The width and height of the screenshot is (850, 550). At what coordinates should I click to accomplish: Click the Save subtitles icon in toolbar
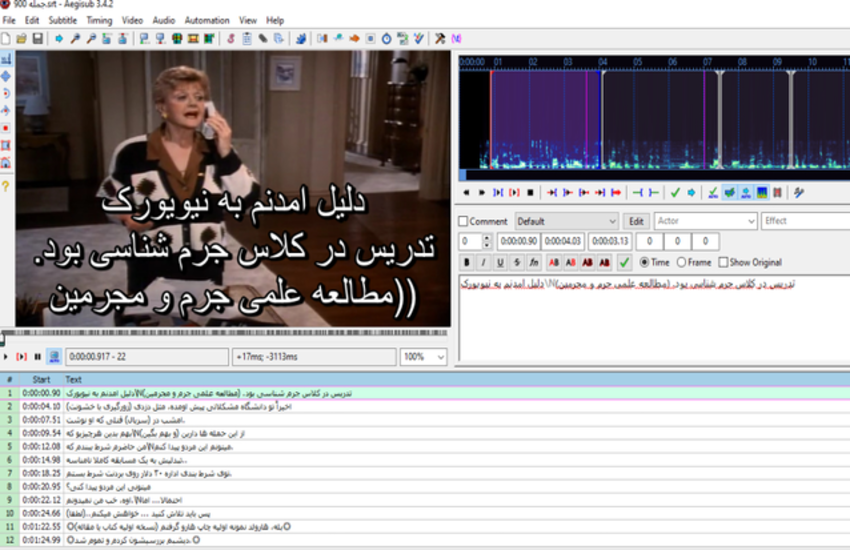(37, 39)
